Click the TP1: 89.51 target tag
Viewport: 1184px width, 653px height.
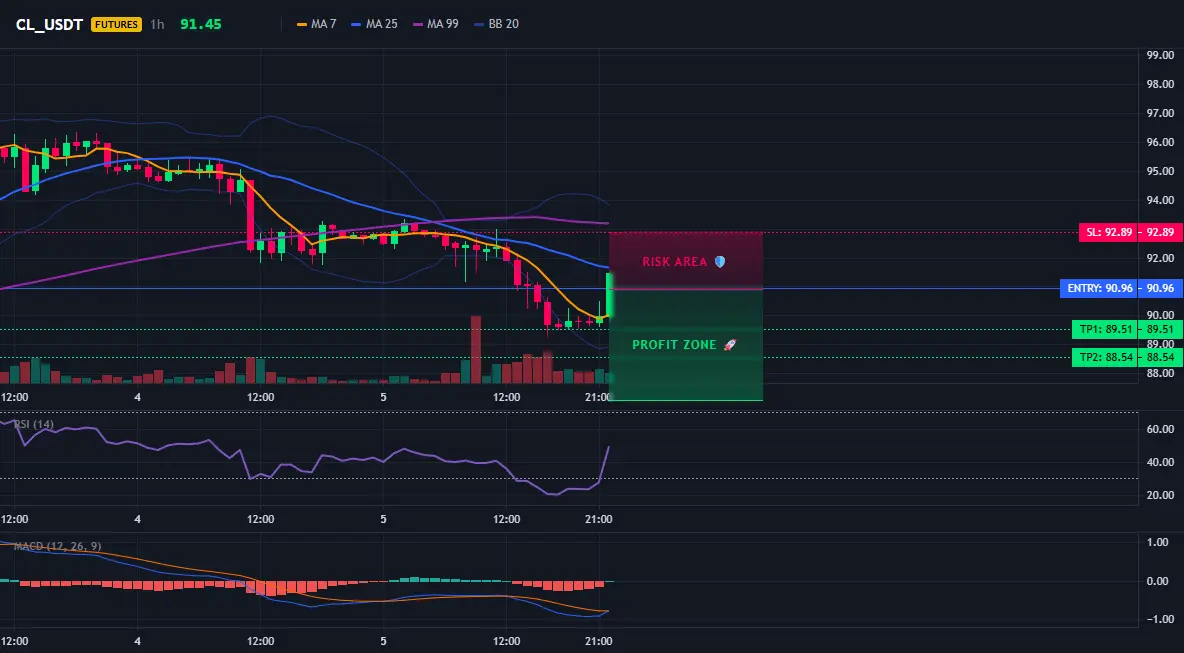tap(1105, 329)
